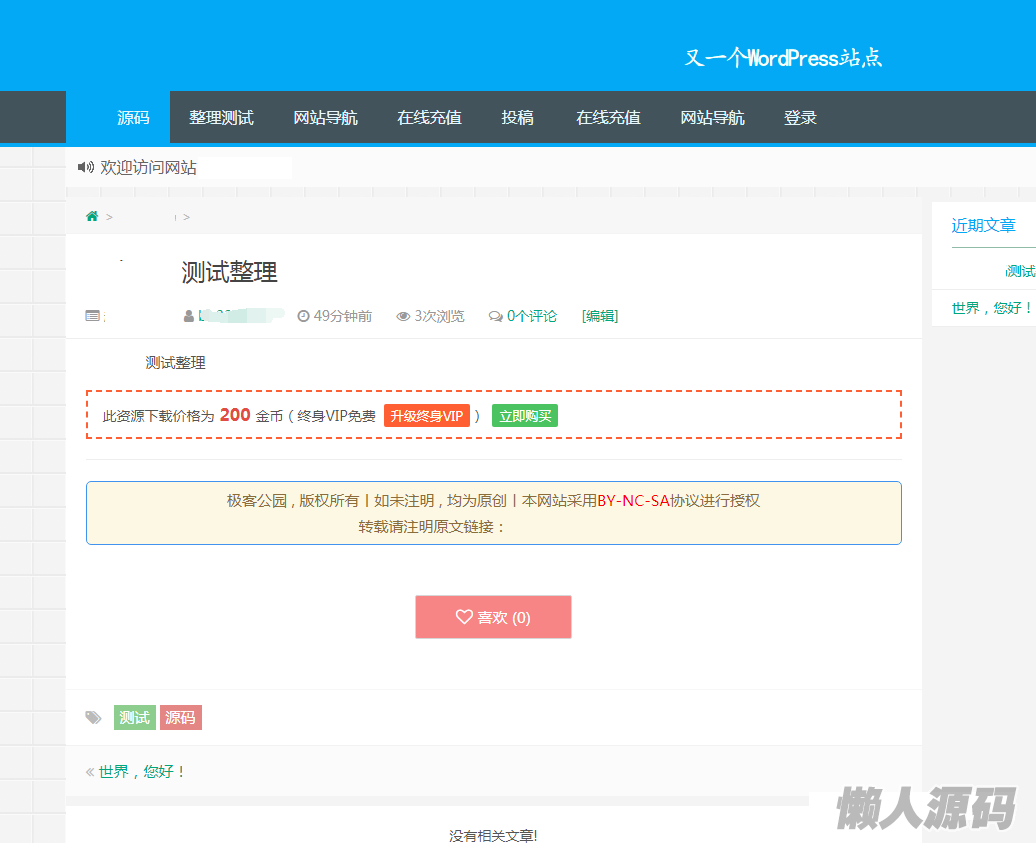
Task: Click the eye icon by 3次浏览
Action: pyautogui.click(x=403, y=316)
